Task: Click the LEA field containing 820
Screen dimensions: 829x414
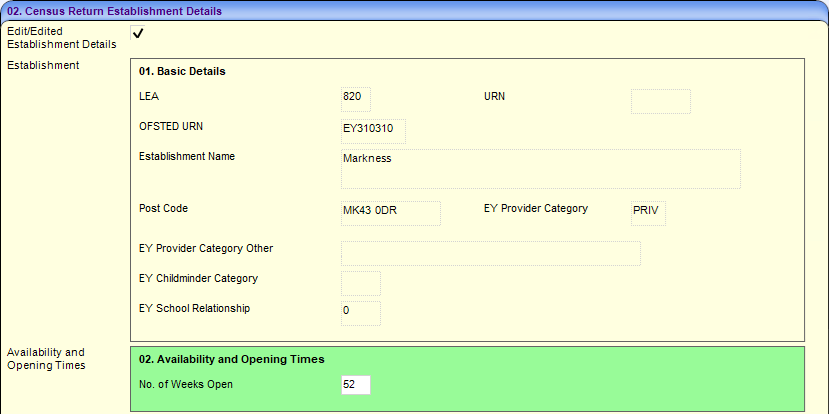Action: coord(356,99)
